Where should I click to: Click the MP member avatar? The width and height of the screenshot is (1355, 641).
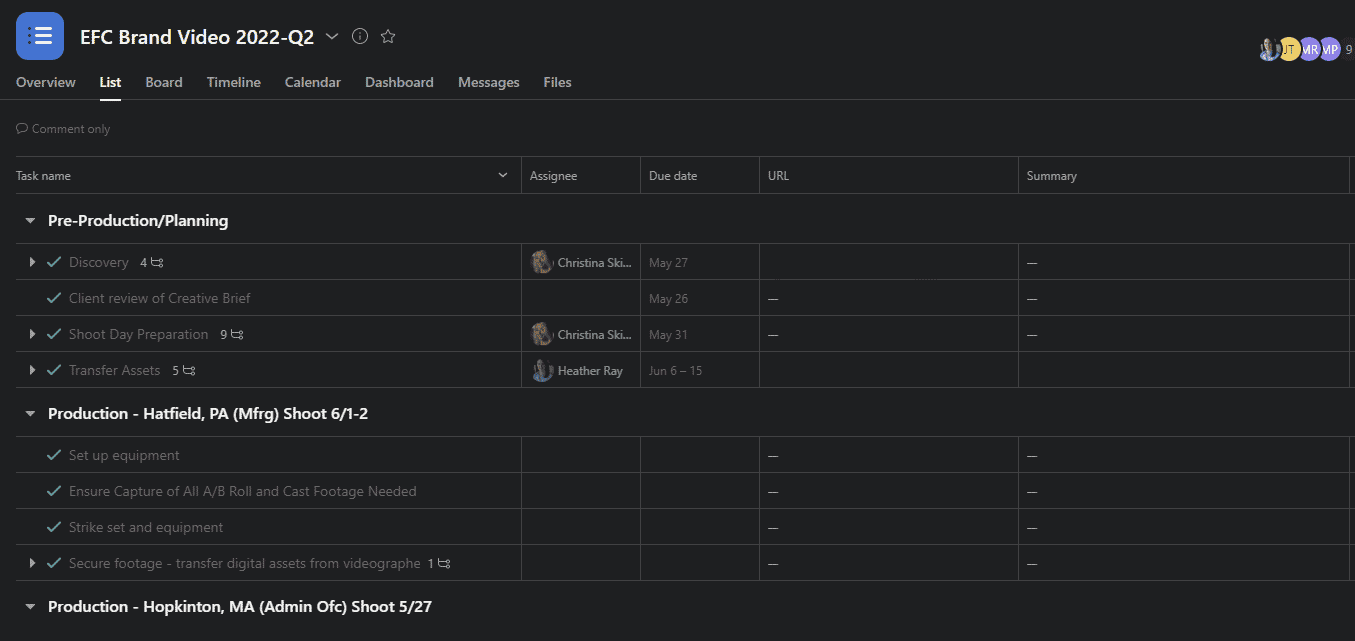tap(1329, 49)
